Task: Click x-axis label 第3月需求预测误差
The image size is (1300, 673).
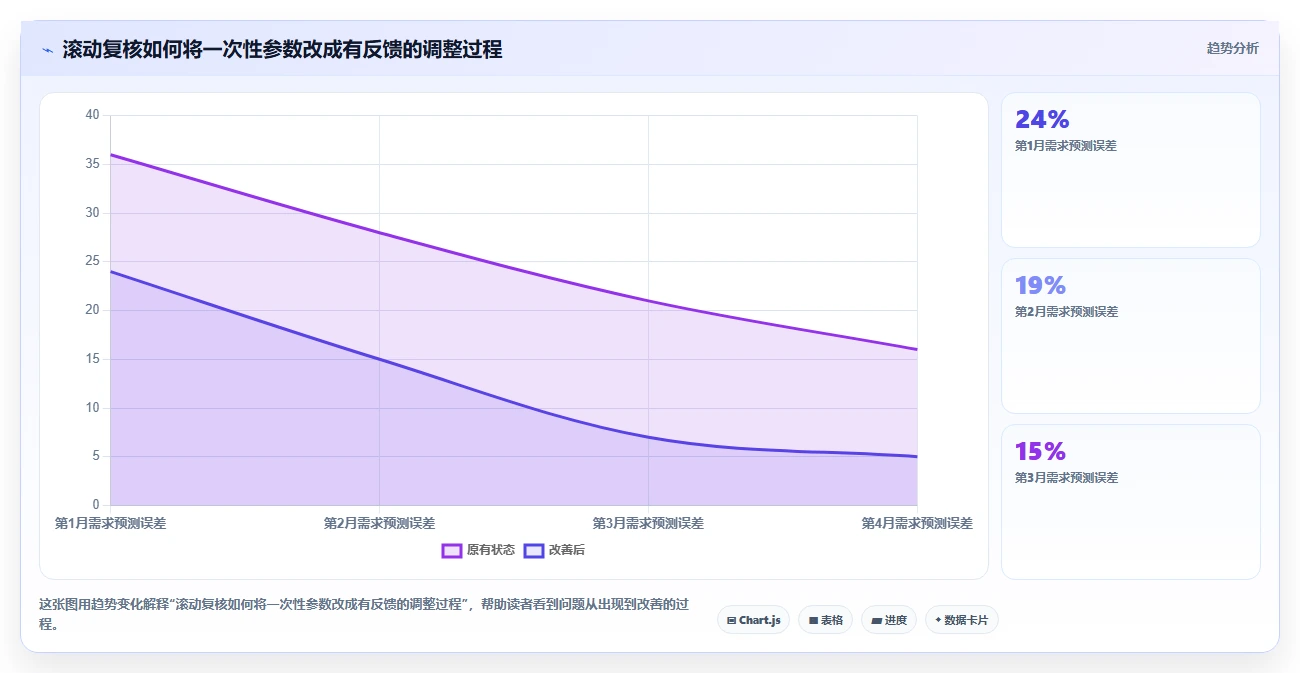Action: [x=648, y=523]
